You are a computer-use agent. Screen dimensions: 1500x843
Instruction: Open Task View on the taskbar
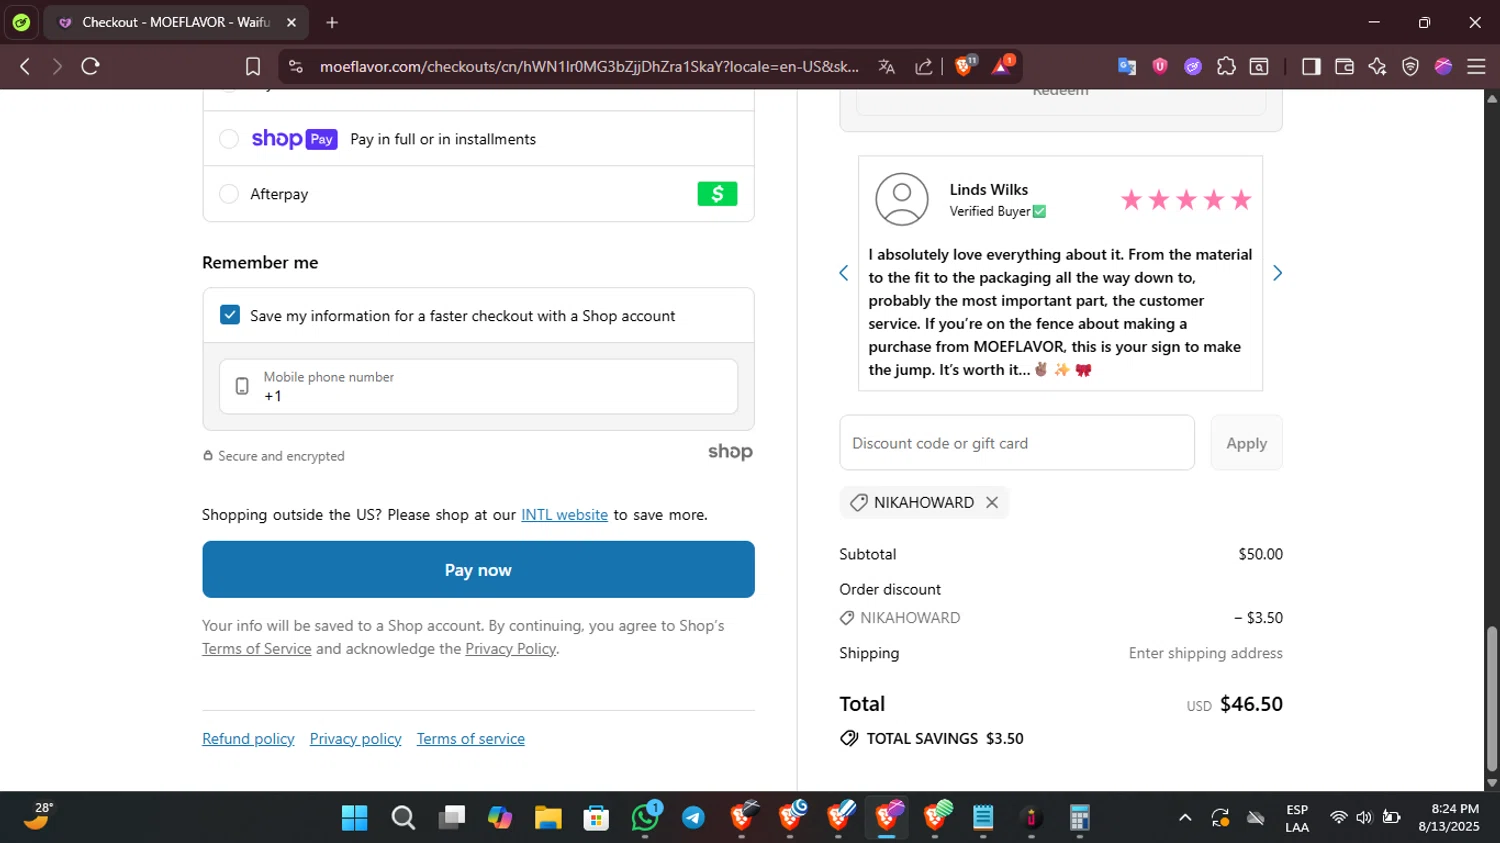click(452, 818)
